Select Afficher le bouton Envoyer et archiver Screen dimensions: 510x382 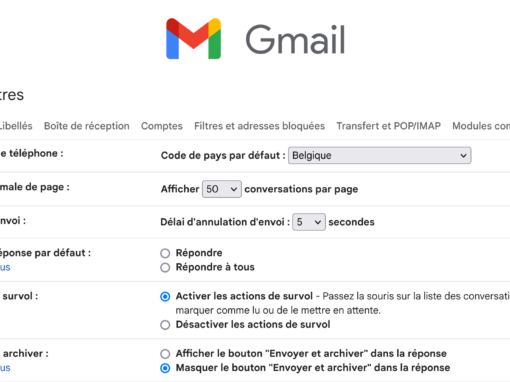click(x=165, y=354)
